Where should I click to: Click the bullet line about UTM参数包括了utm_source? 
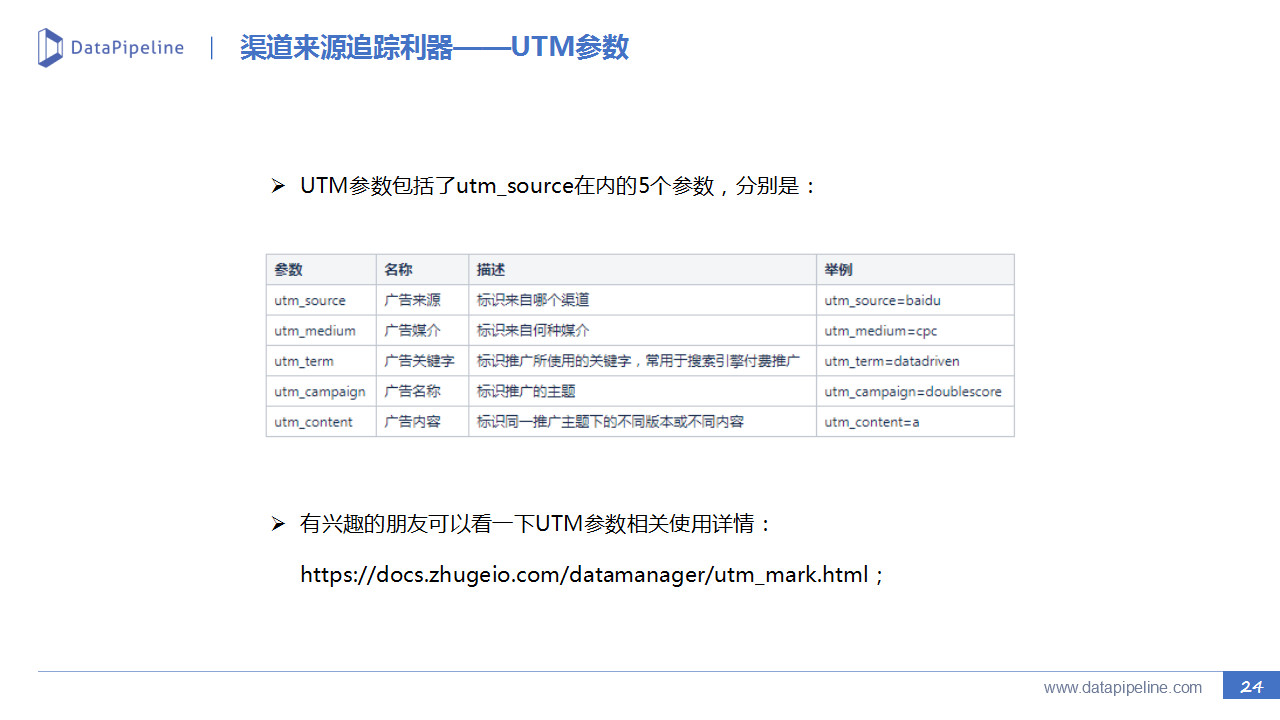[x=559, y=186]
